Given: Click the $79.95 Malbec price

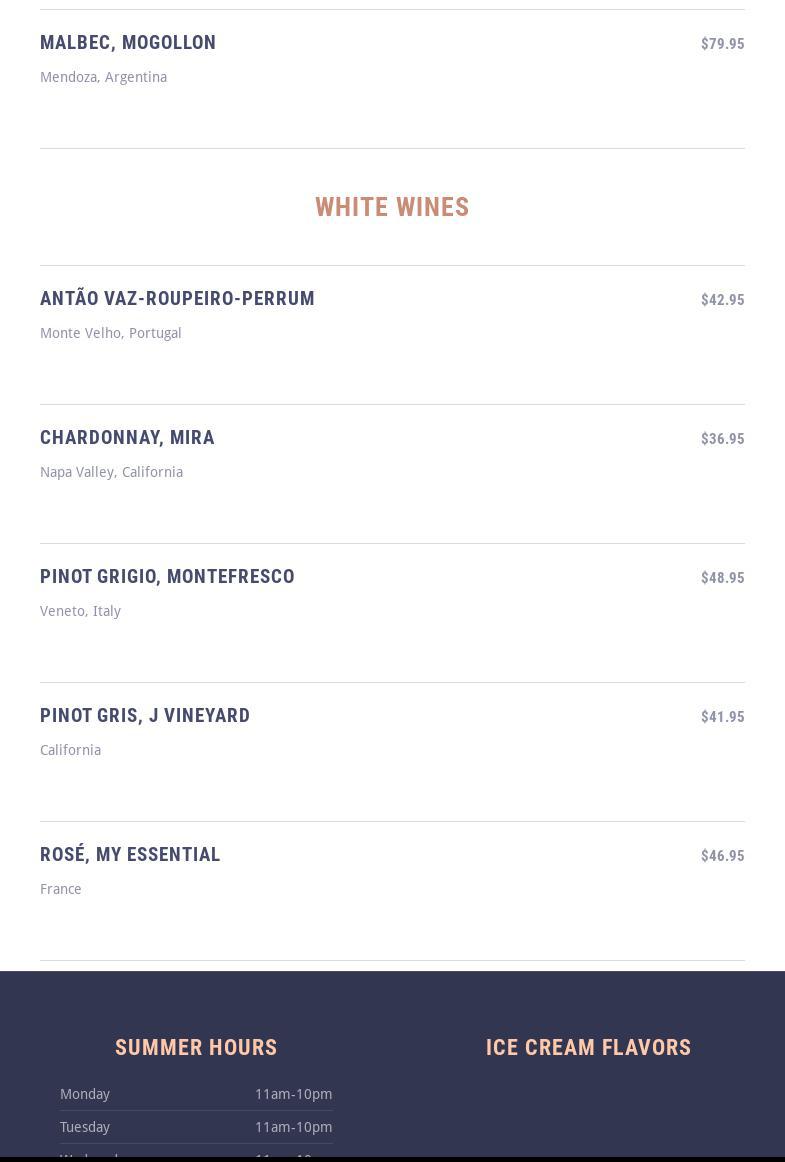Looking at the screenshot, I should point(722,44).
